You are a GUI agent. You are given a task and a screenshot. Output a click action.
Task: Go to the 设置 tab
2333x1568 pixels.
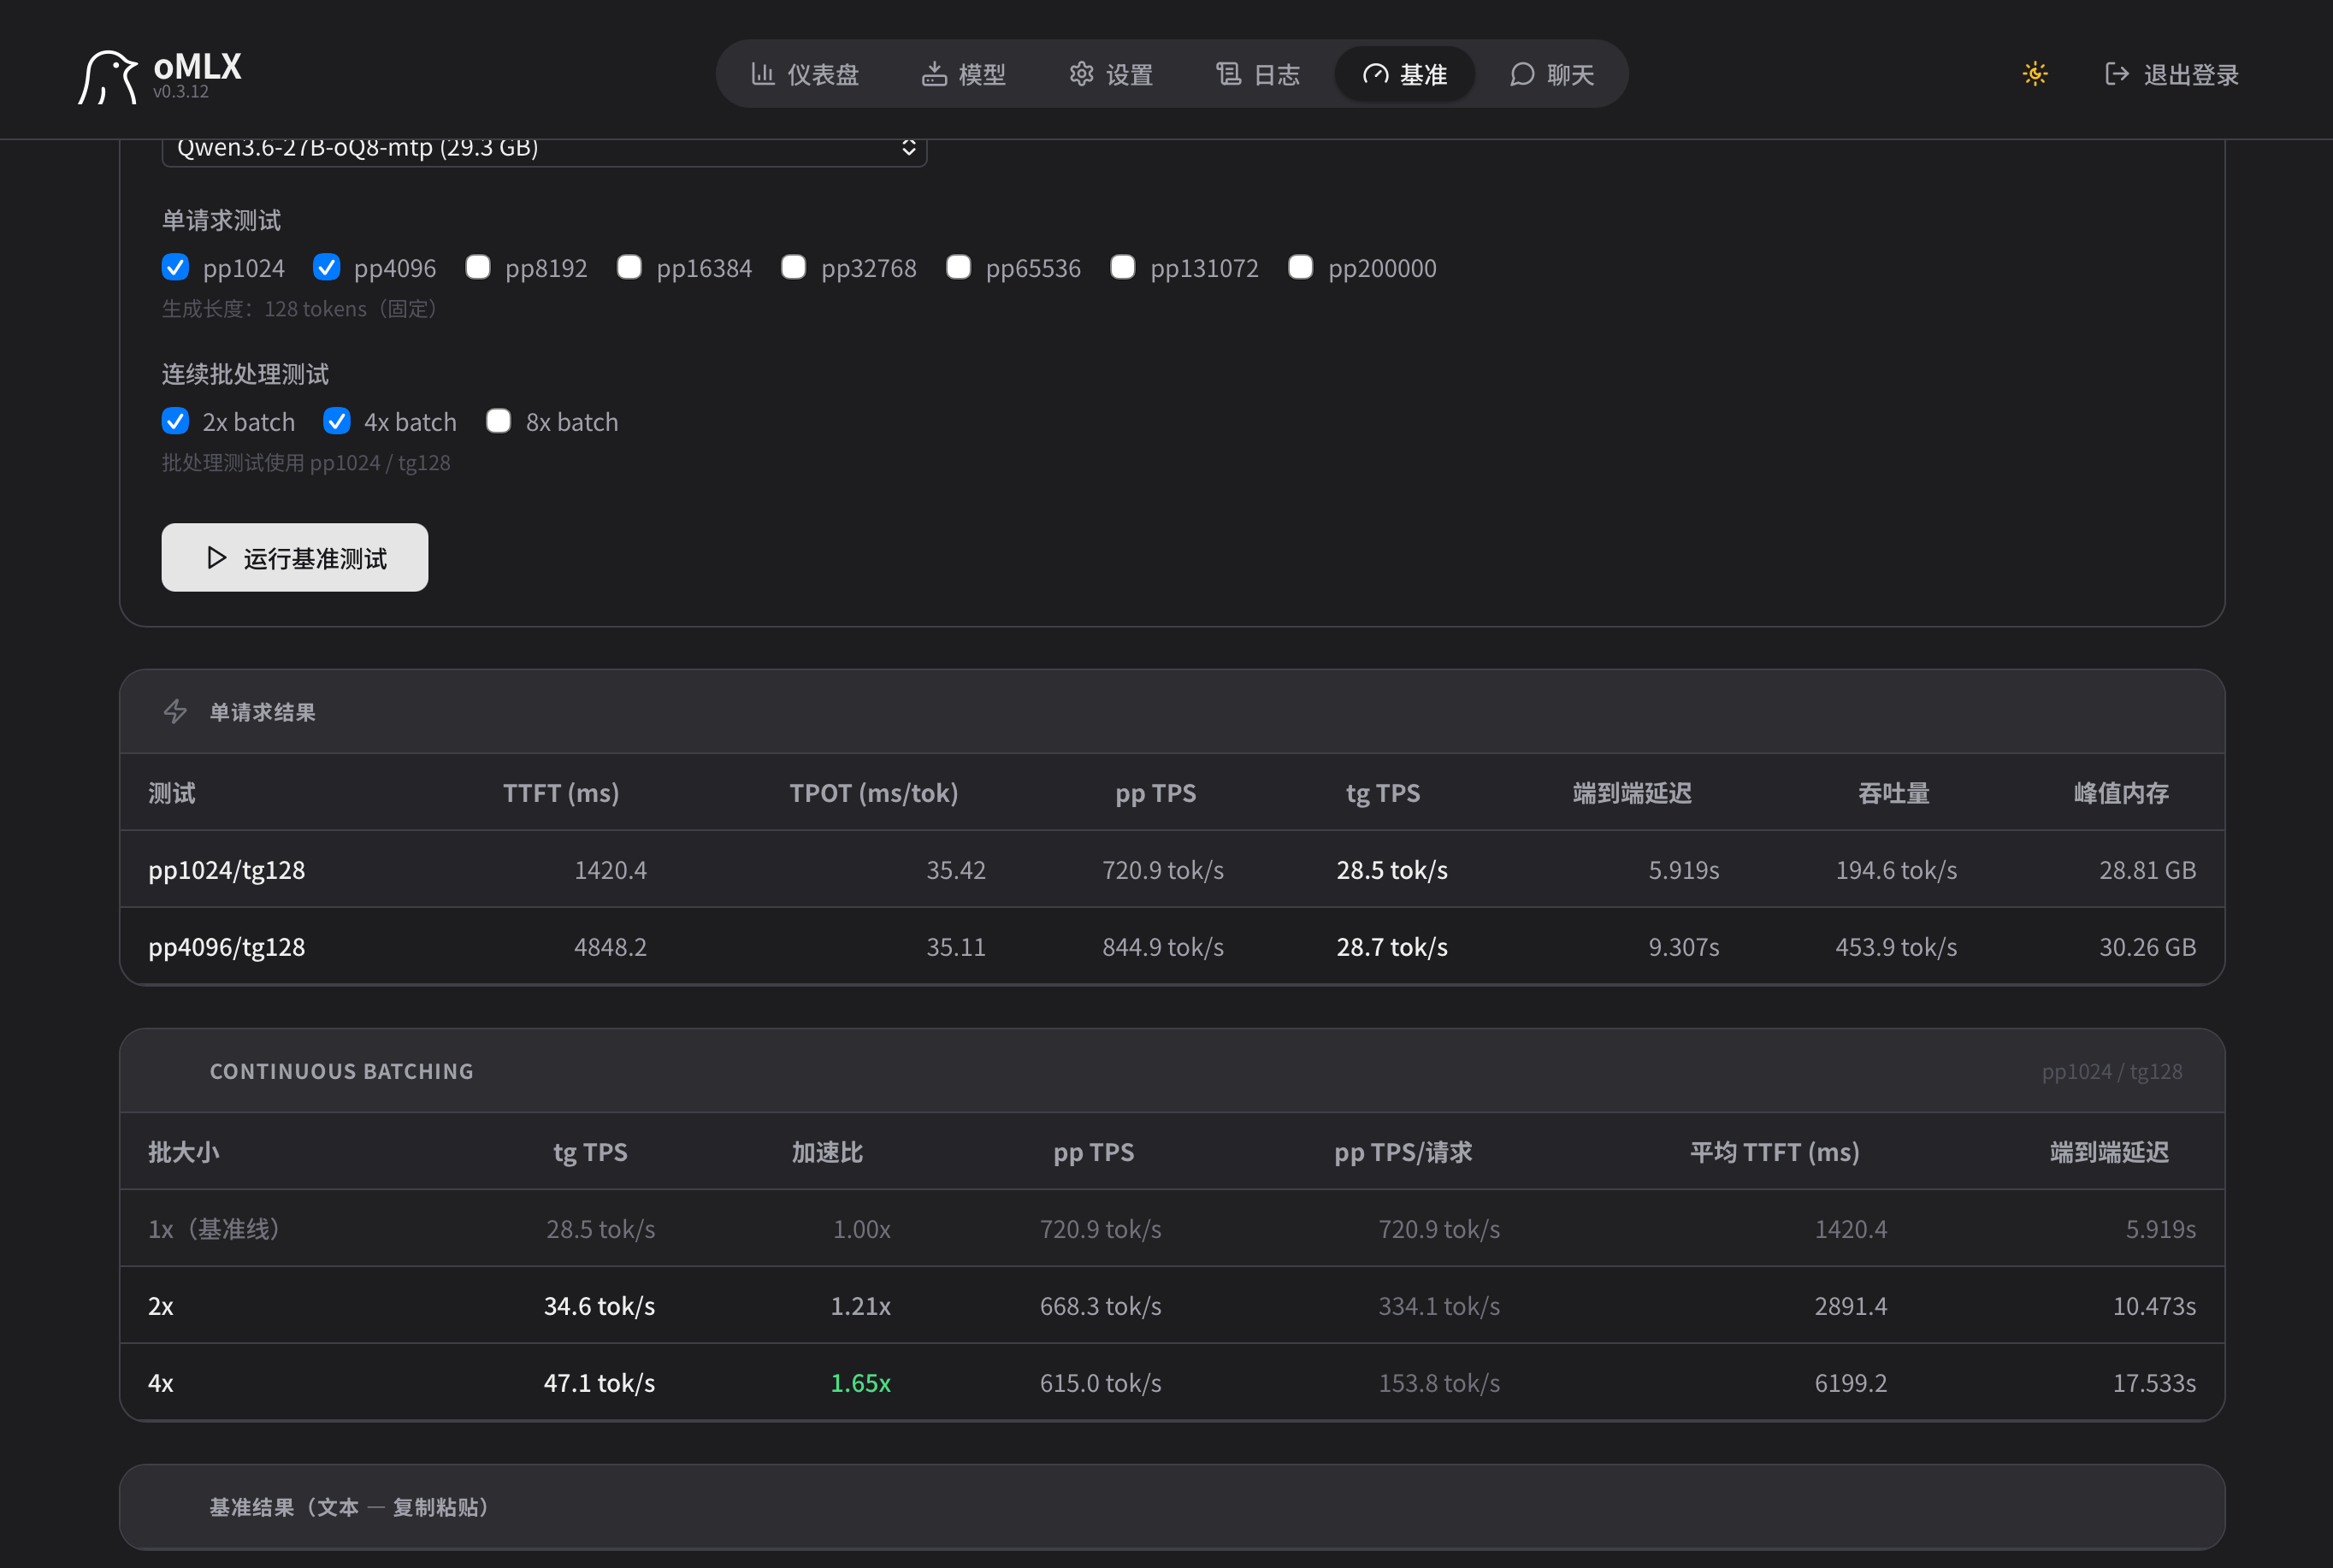click(x=1111, y=74)
